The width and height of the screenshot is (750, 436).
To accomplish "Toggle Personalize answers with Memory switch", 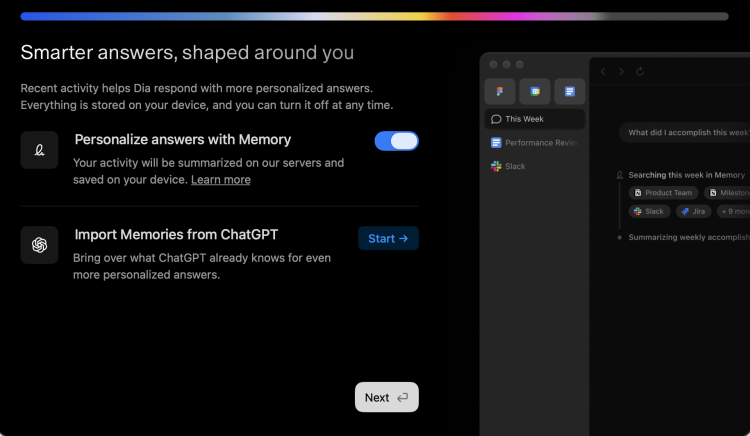I will tap(396, 141).
